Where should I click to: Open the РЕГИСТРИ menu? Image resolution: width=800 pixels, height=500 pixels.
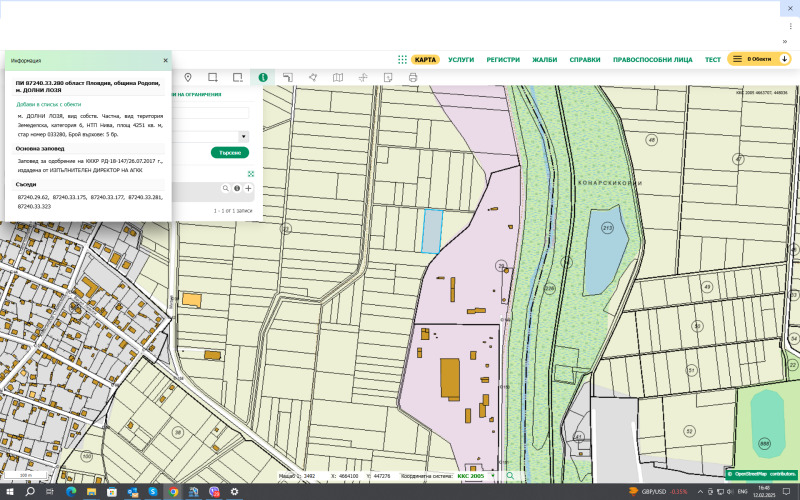click(503, 60)
